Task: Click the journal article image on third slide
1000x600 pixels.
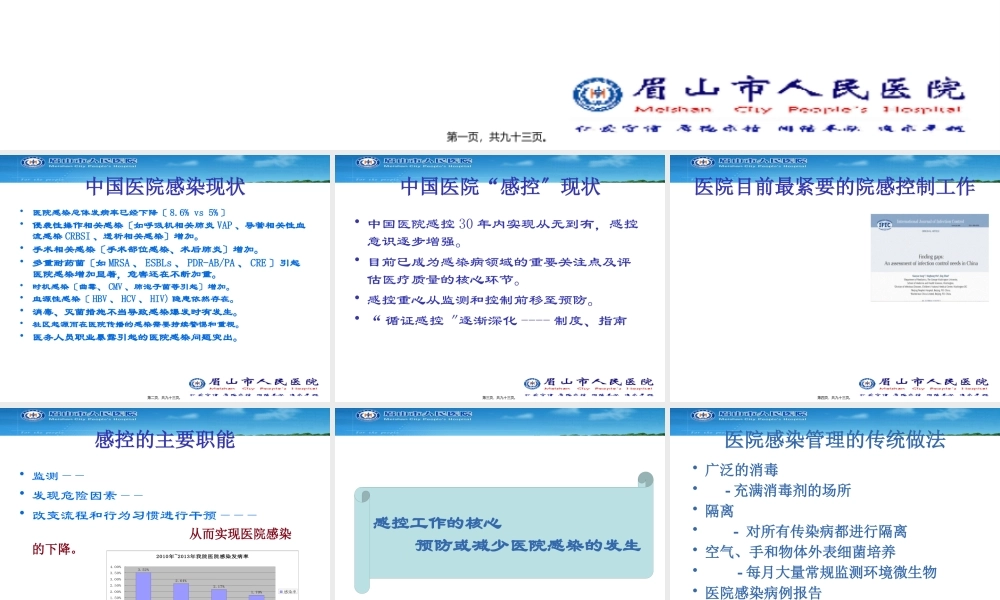Action: pyautogui.click(x=929, y=257)
